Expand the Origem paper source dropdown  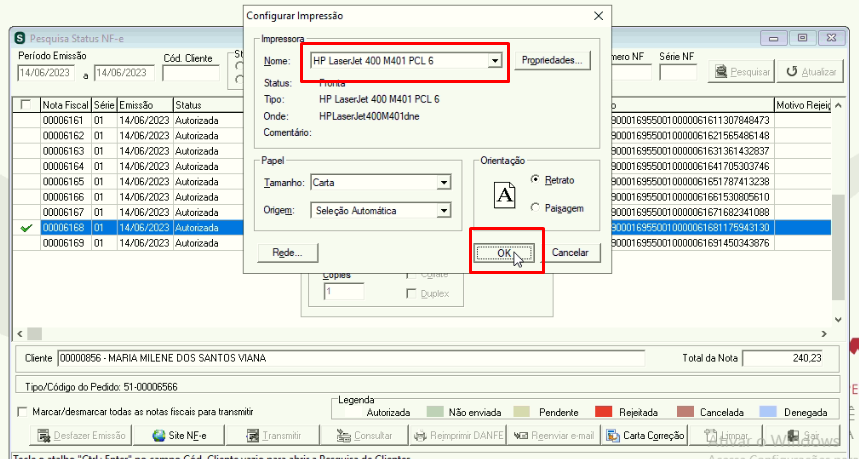pyautogui.click(x=444, y=210)
